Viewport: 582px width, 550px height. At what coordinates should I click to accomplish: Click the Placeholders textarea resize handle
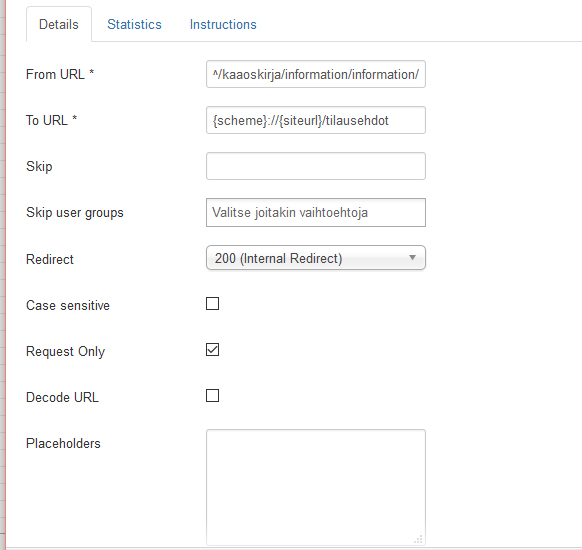tap(419, 539)
